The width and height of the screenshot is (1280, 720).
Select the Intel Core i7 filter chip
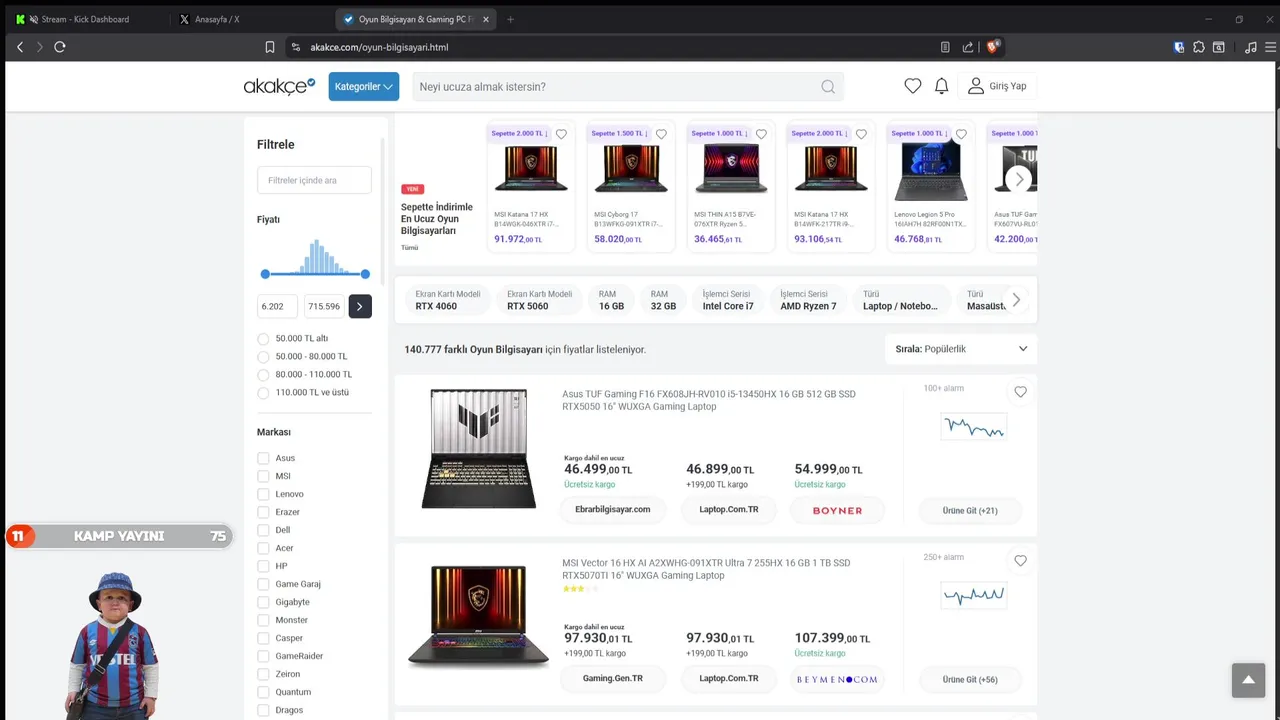[x=728, y=300]
